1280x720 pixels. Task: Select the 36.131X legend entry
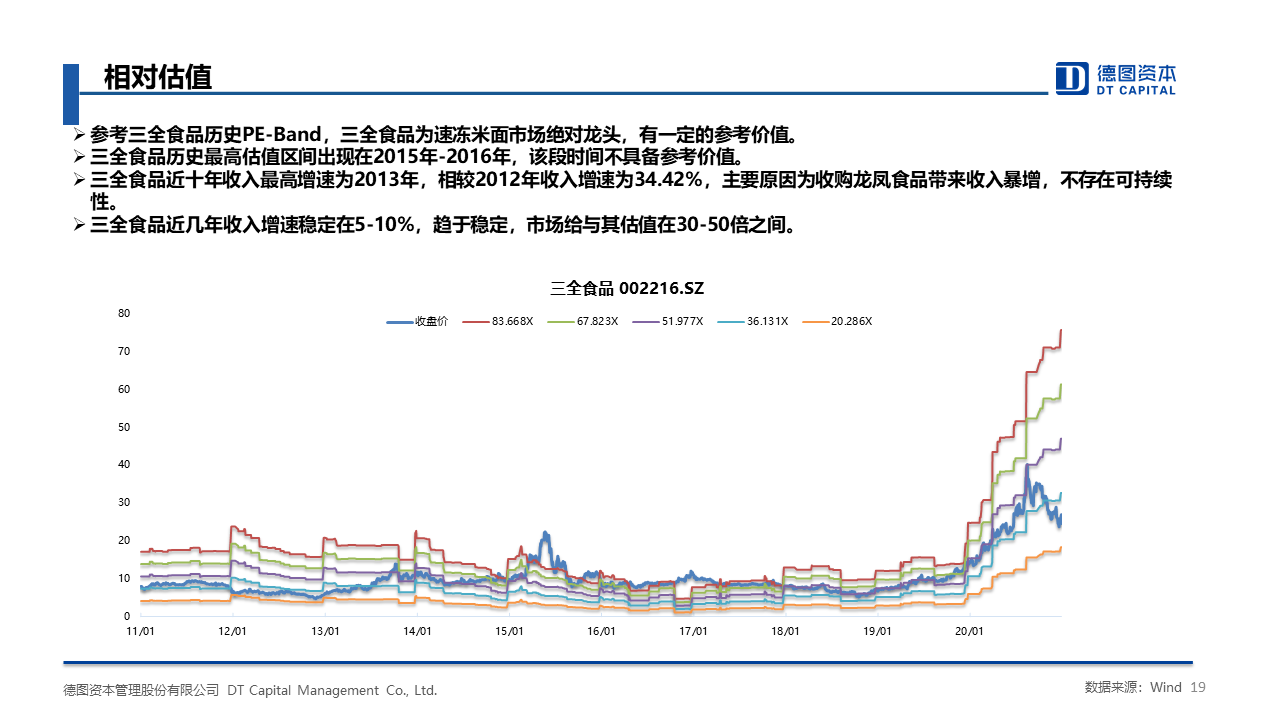pos(755,321)
